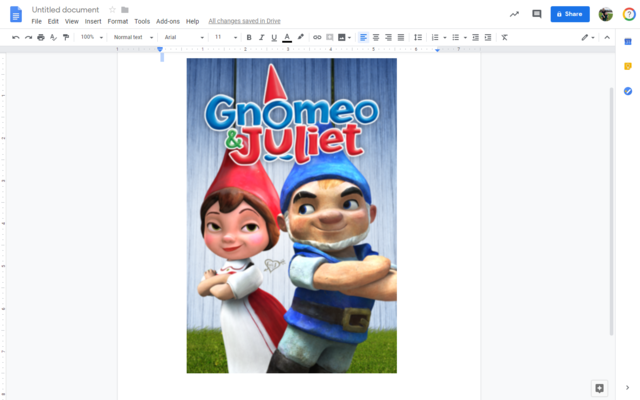
Task: Expand numbered list style dropdown arrow
Action: tap(445, 38)
